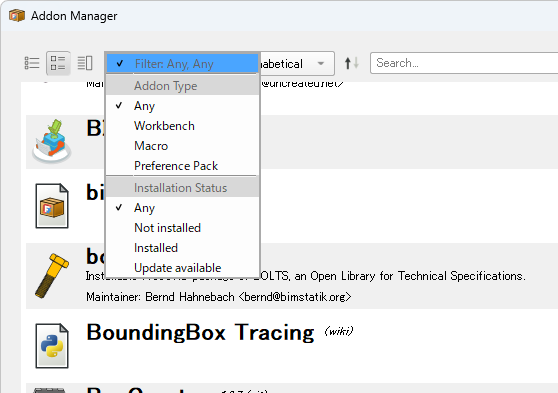The width and height of the screenshot is (558, 393).
Task: Click the BOLTS Open Library description text
Action: 305,276
